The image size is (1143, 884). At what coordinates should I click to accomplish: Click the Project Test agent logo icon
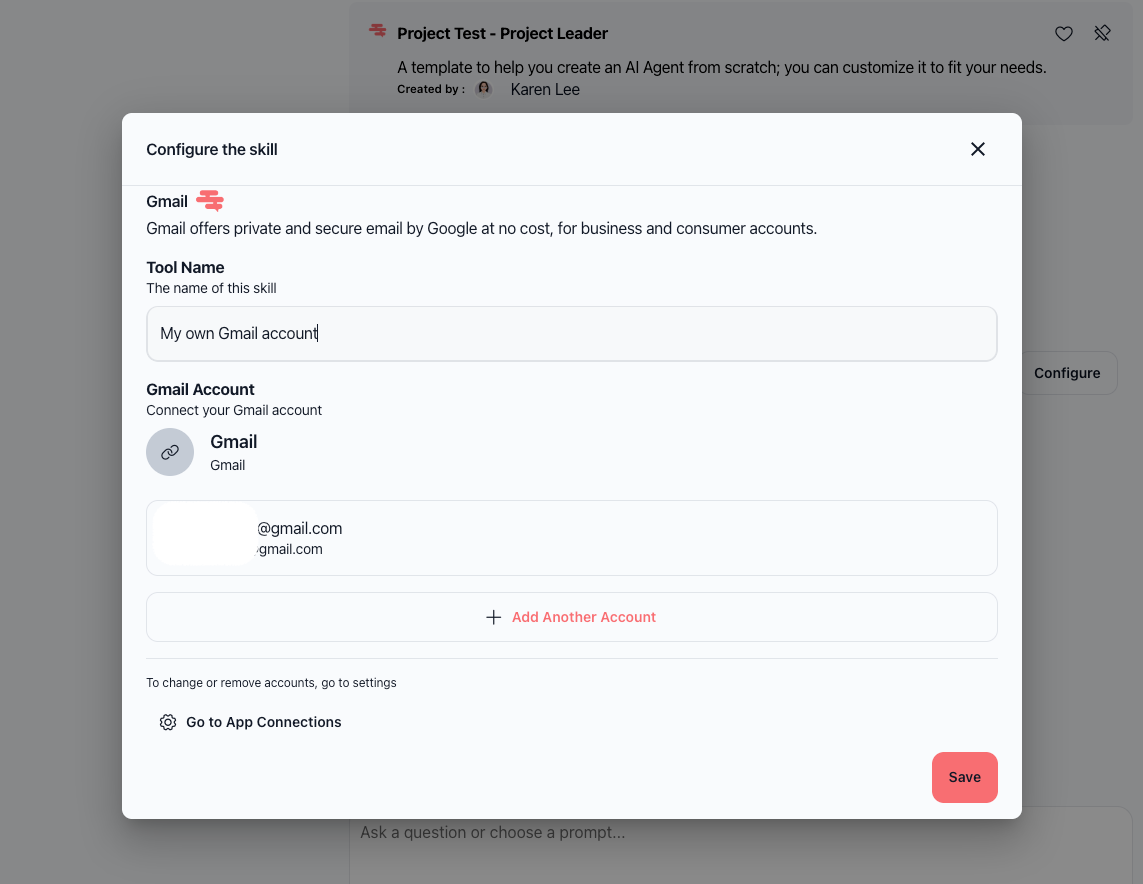[x=378, y=30]
